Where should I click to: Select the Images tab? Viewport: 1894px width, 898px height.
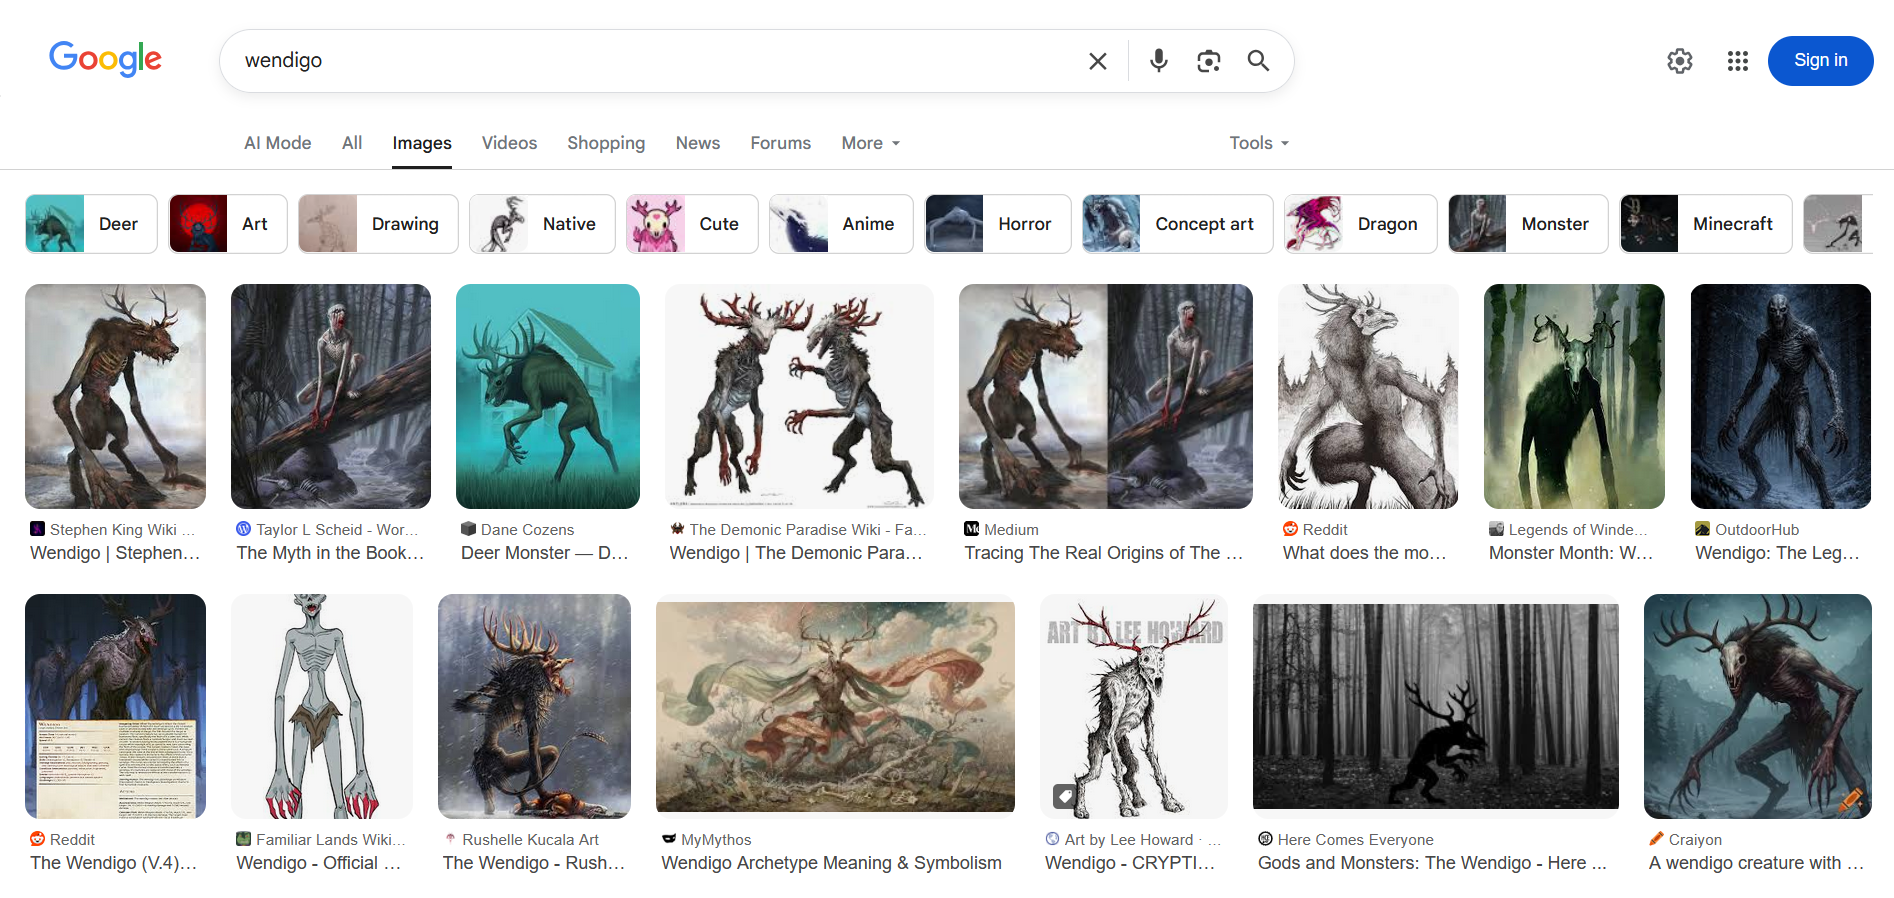(x=422, y=143)
